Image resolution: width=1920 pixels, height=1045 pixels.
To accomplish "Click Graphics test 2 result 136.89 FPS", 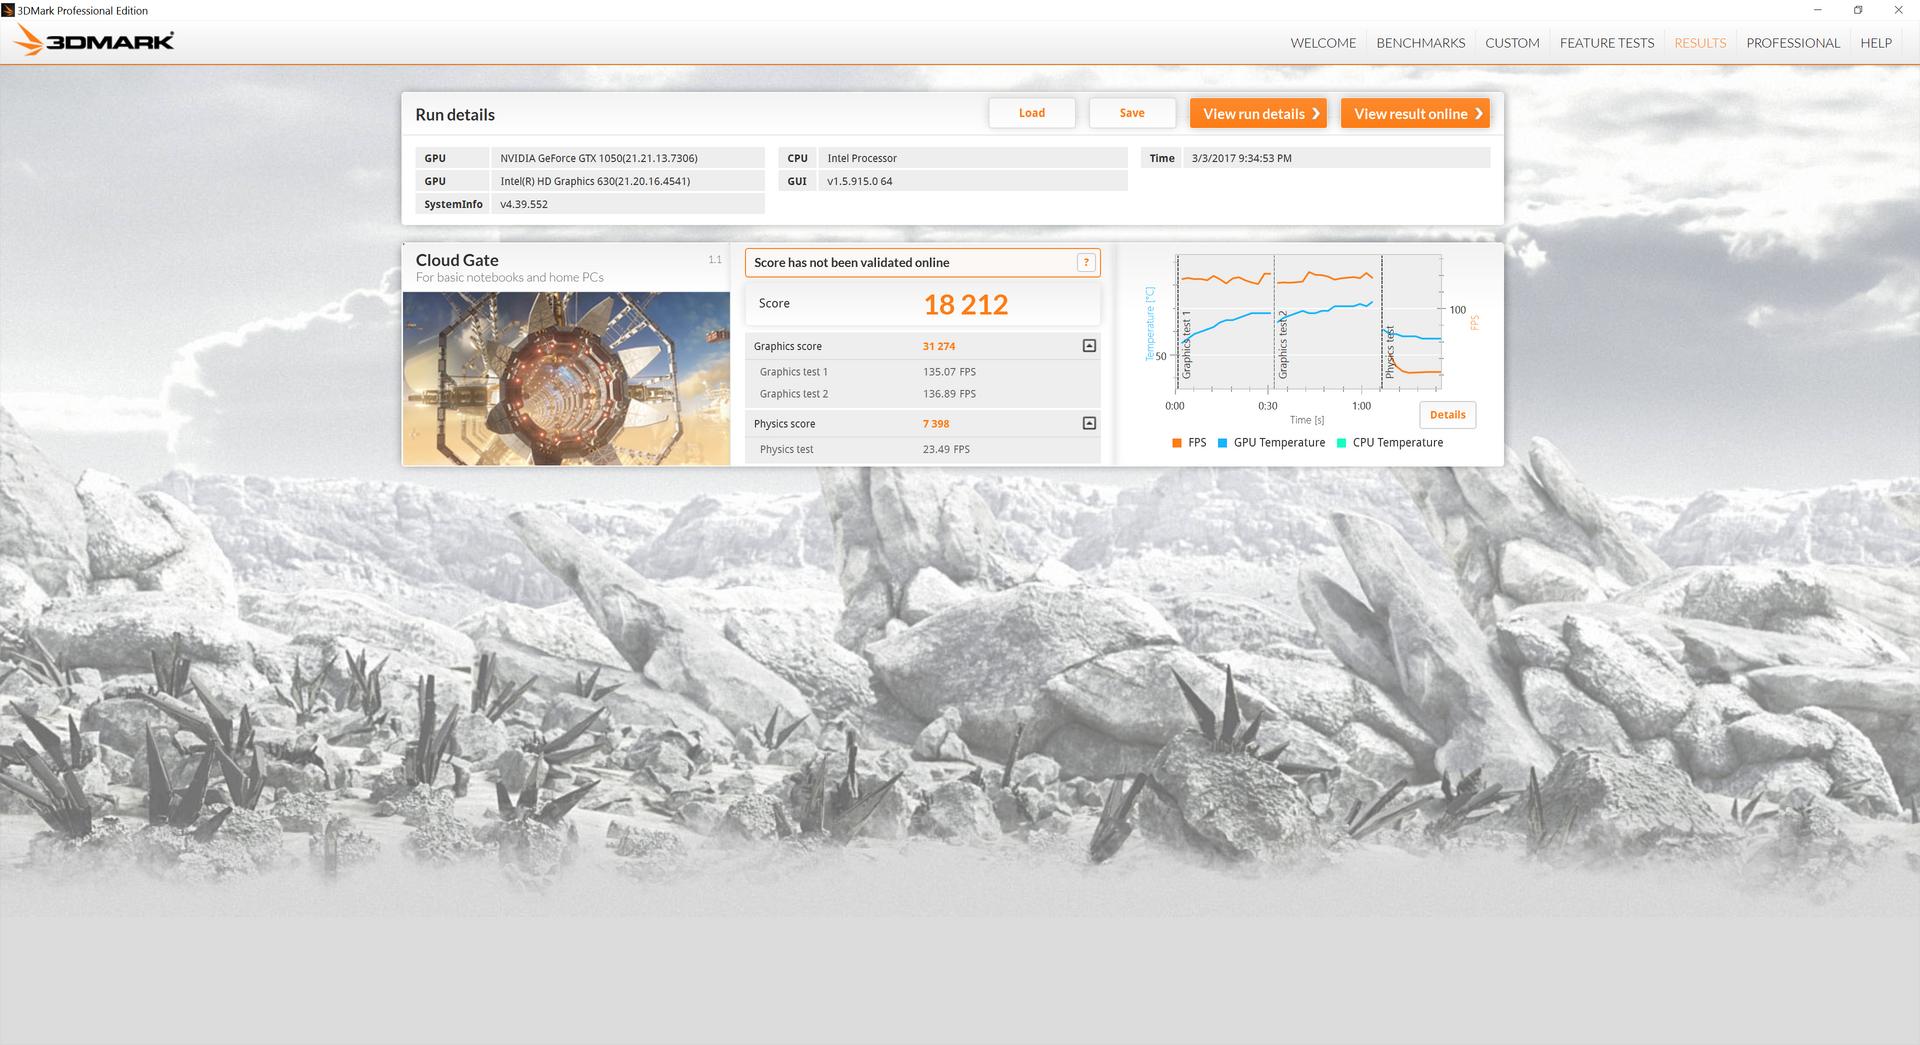I will [949, 394].
